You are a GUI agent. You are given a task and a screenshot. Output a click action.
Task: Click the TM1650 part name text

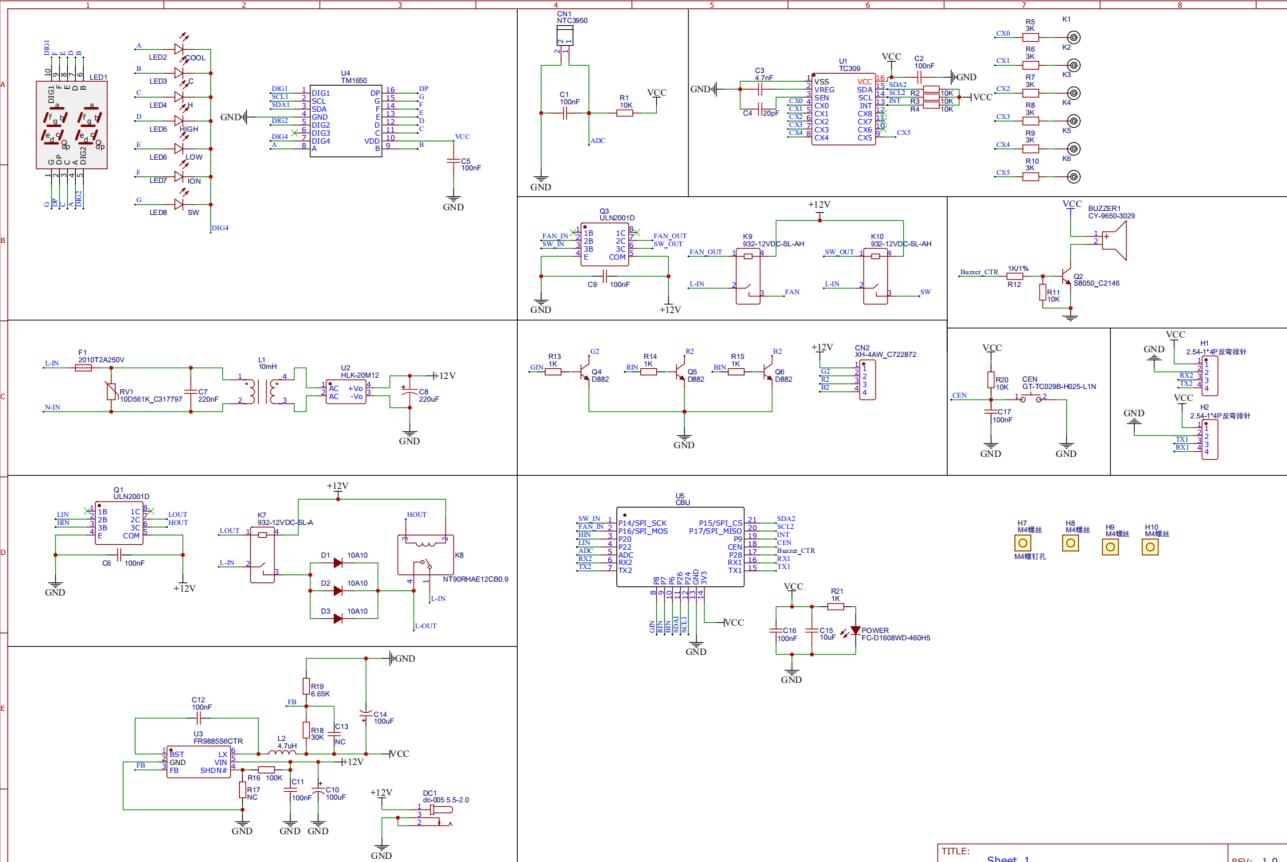(x=353, y=80)
